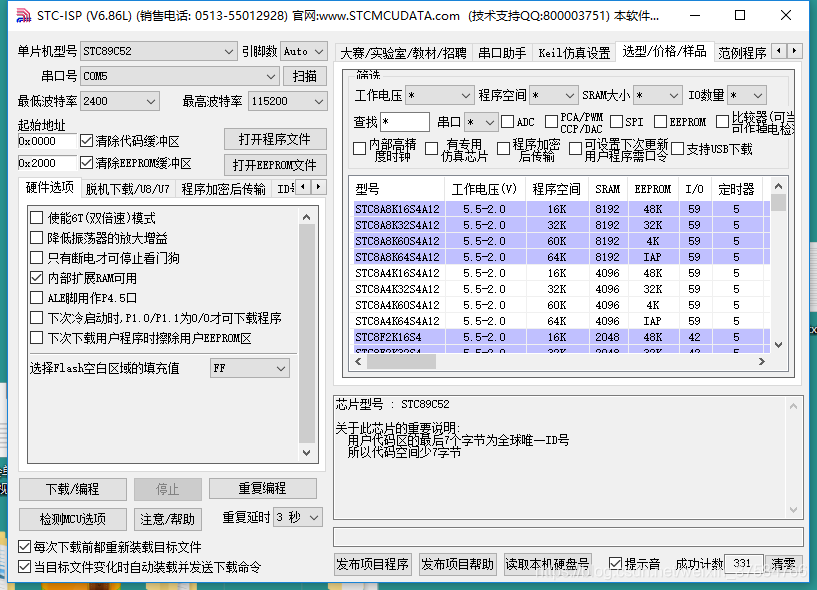This screenshot has height=590, width=817.
Task: Click left arrow of chip table horizontal scrollbar
Action: tap(358, 361)
